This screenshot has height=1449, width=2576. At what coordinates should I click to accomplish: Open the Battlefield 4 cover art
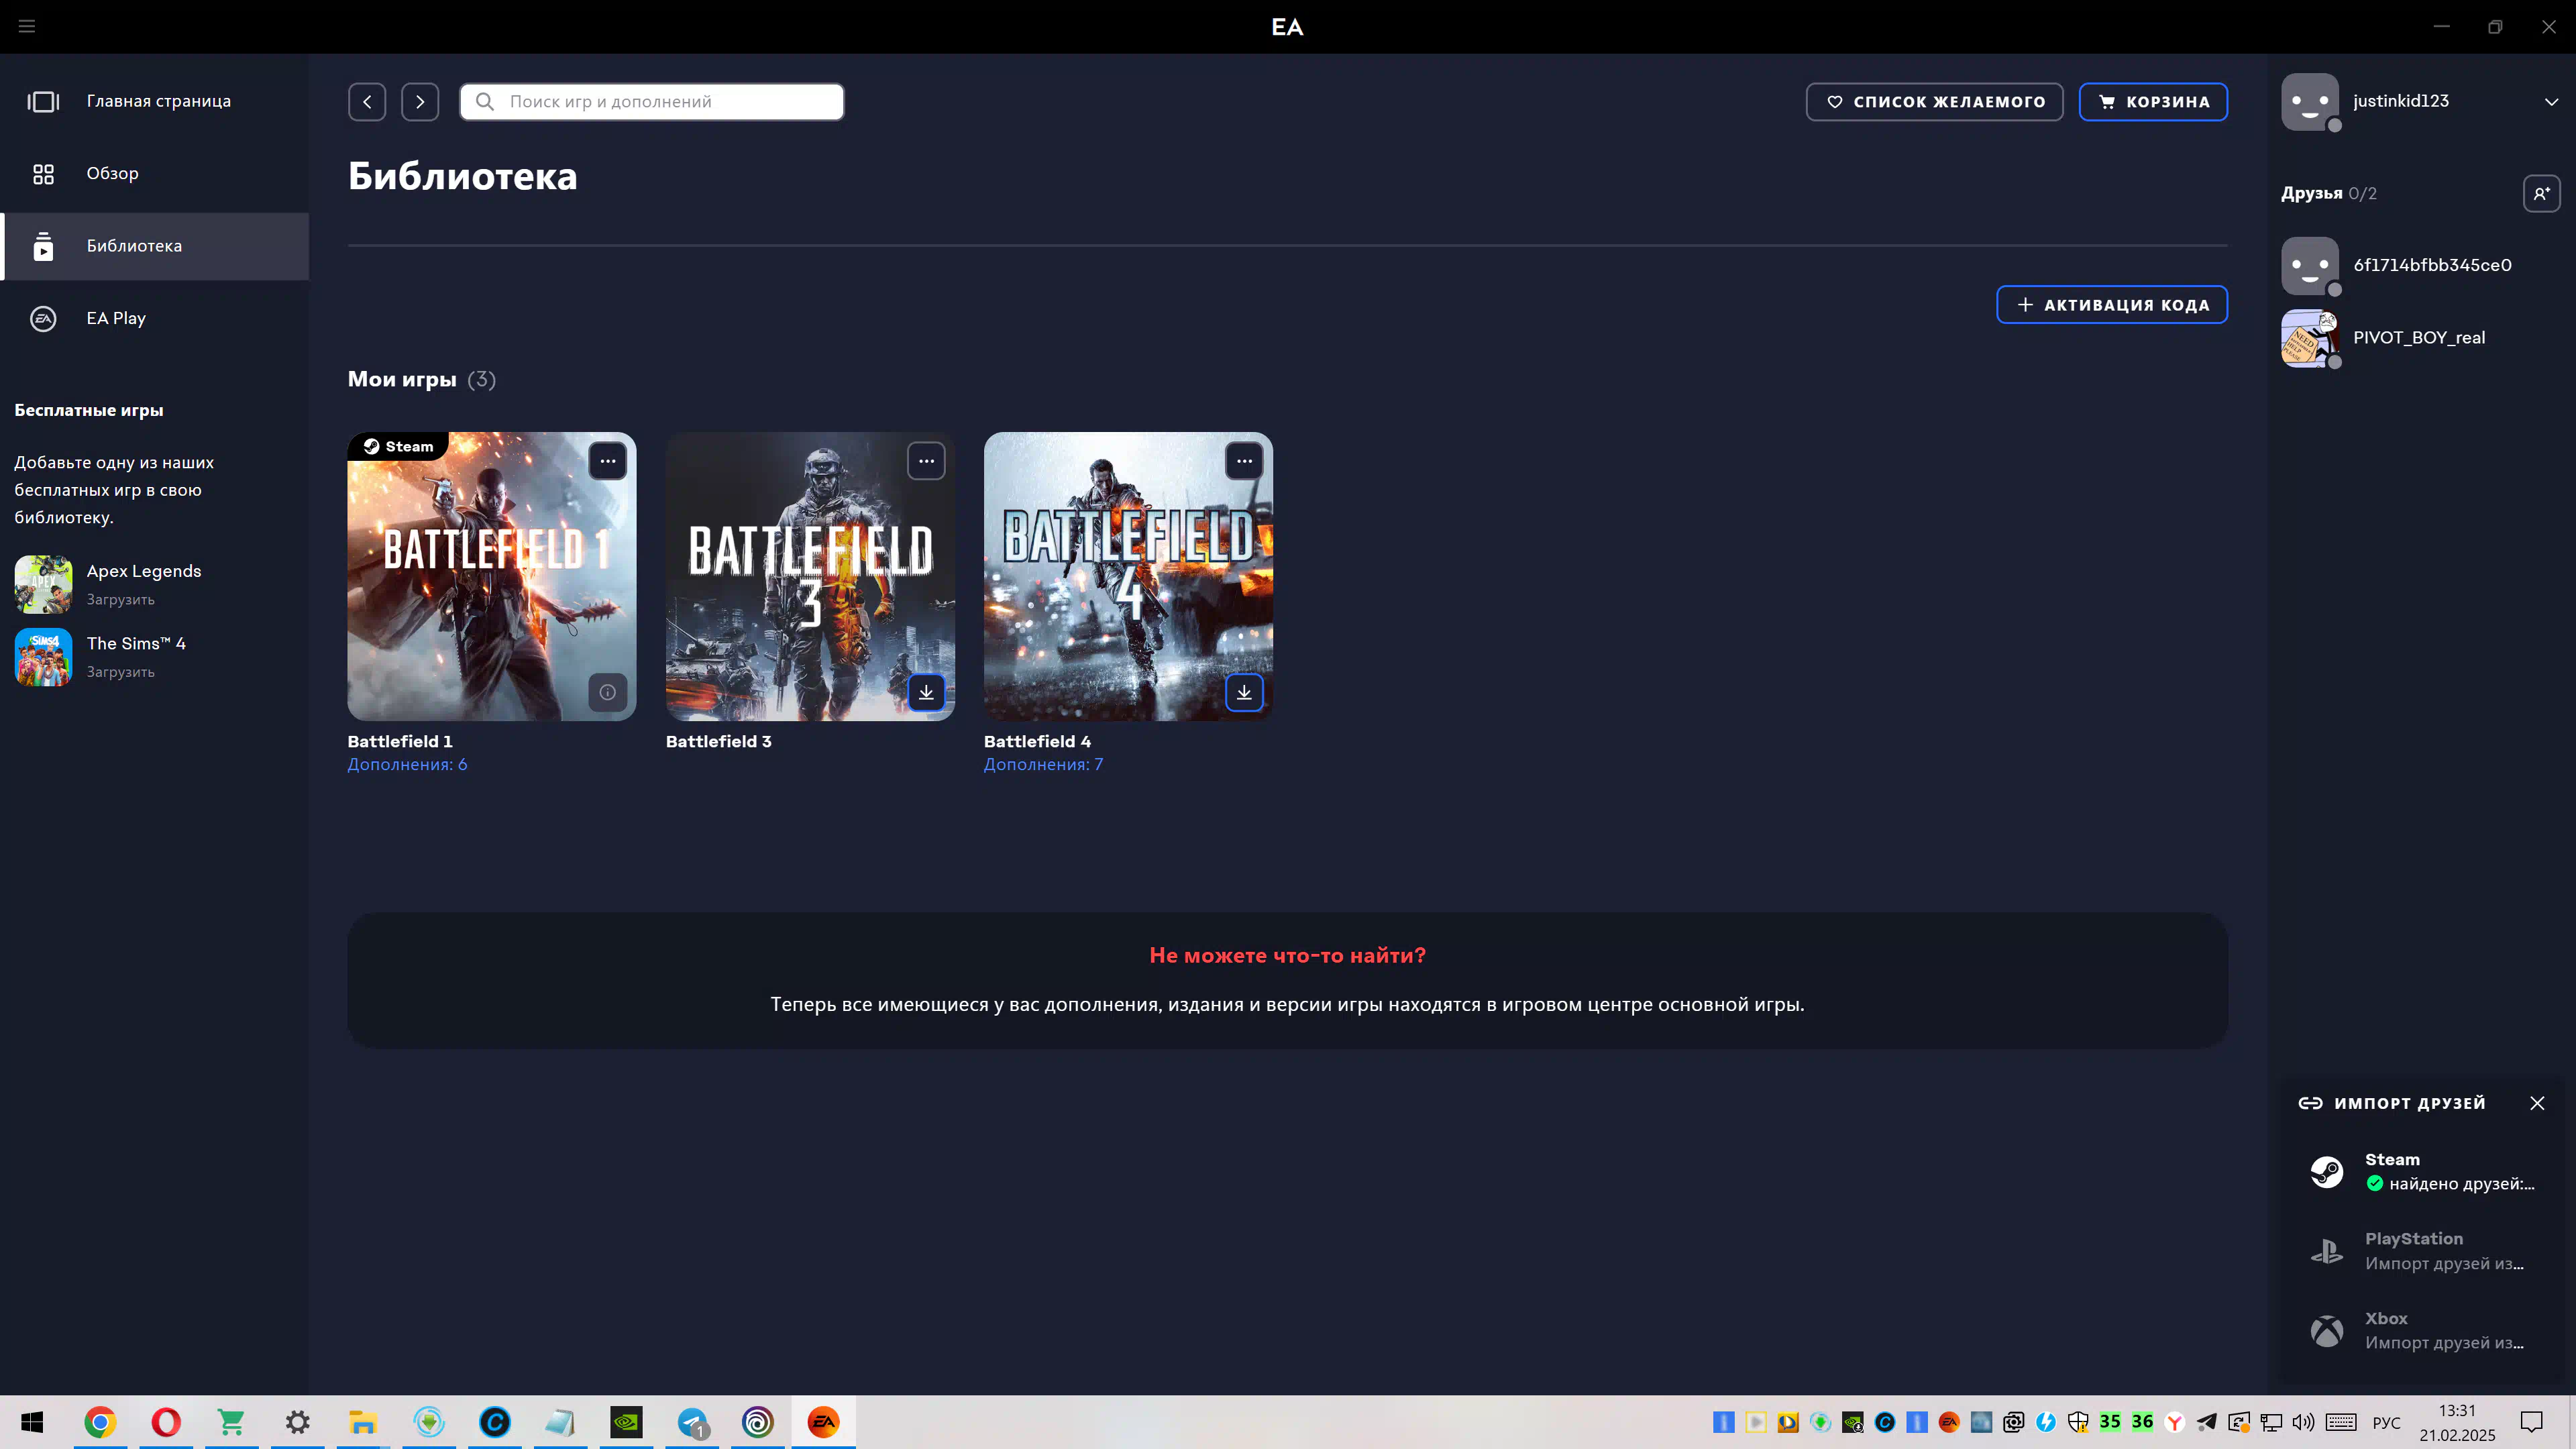coord(1128,576)
